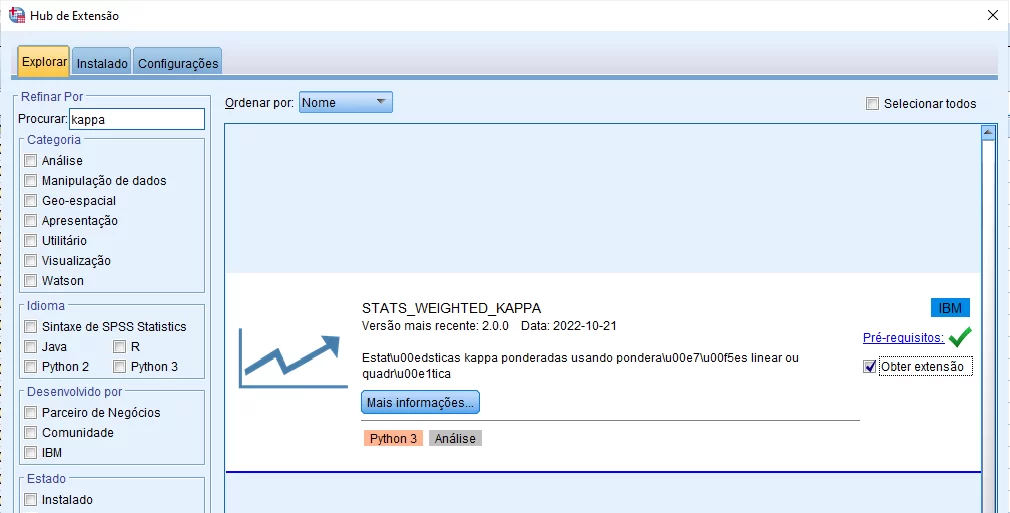Click the Versão mais recente 2.0.0 text
Screen dimensions: 1010x513
435,326
